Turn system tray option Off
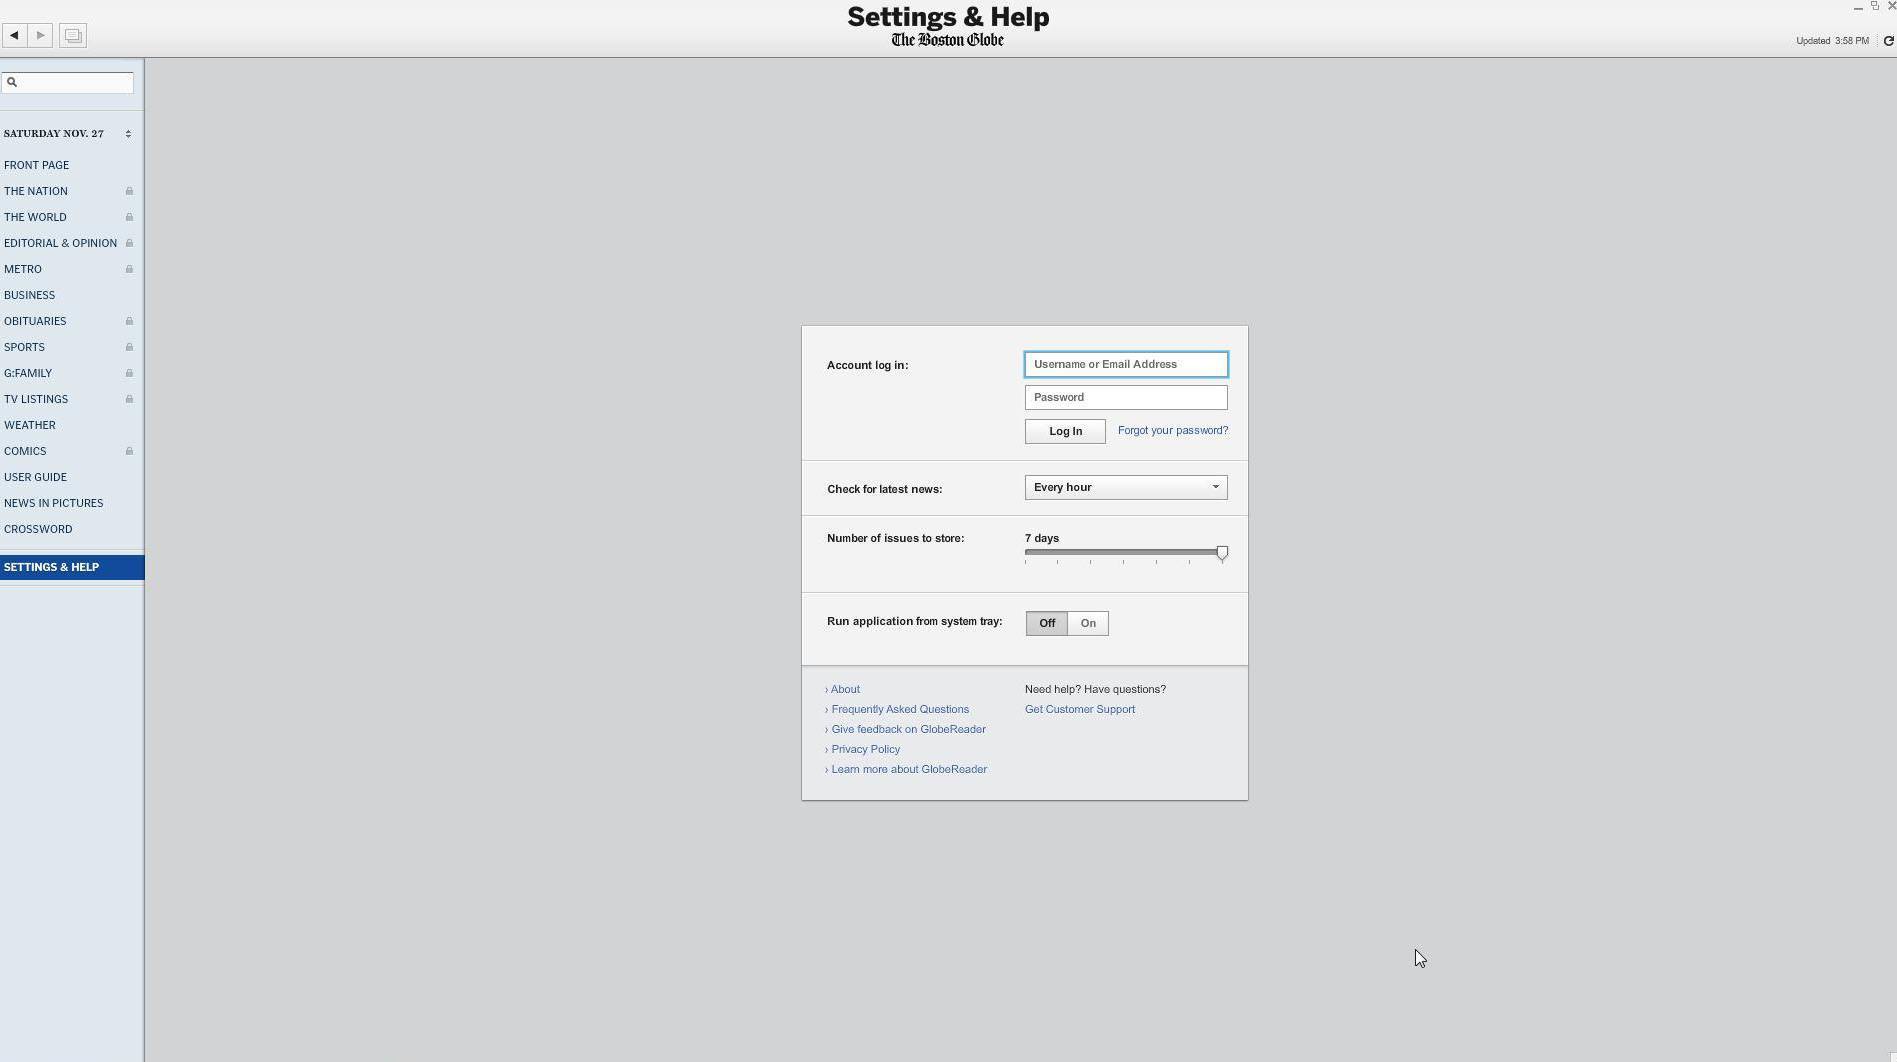The image size is (1897, 1062). pyautogui.click(x=1046, y=623)
